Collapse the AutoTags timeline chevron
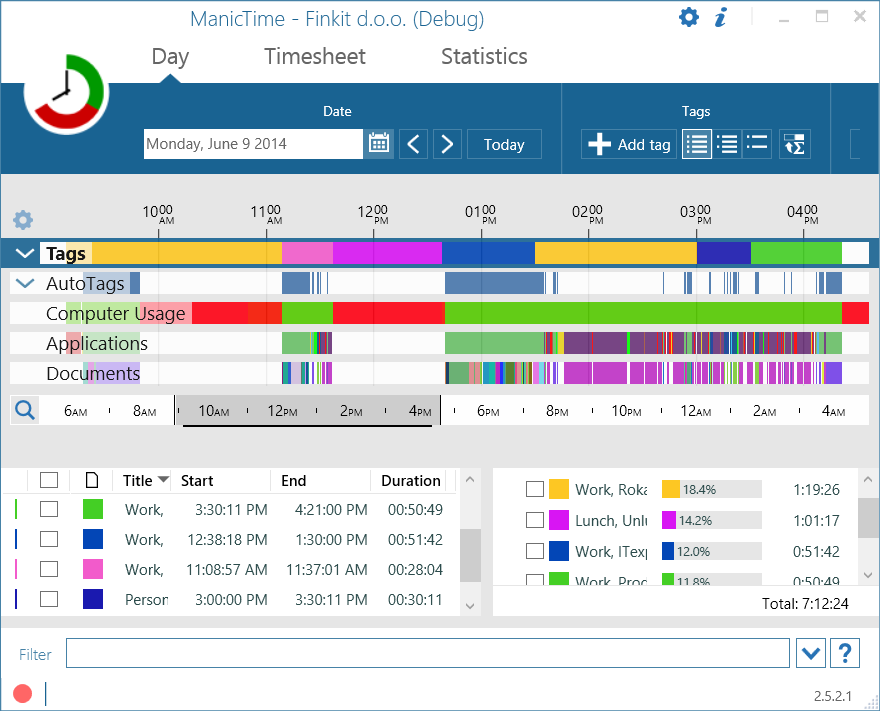Image resolution: width=880 pixels, height=711 pixels. click(25, 283)
